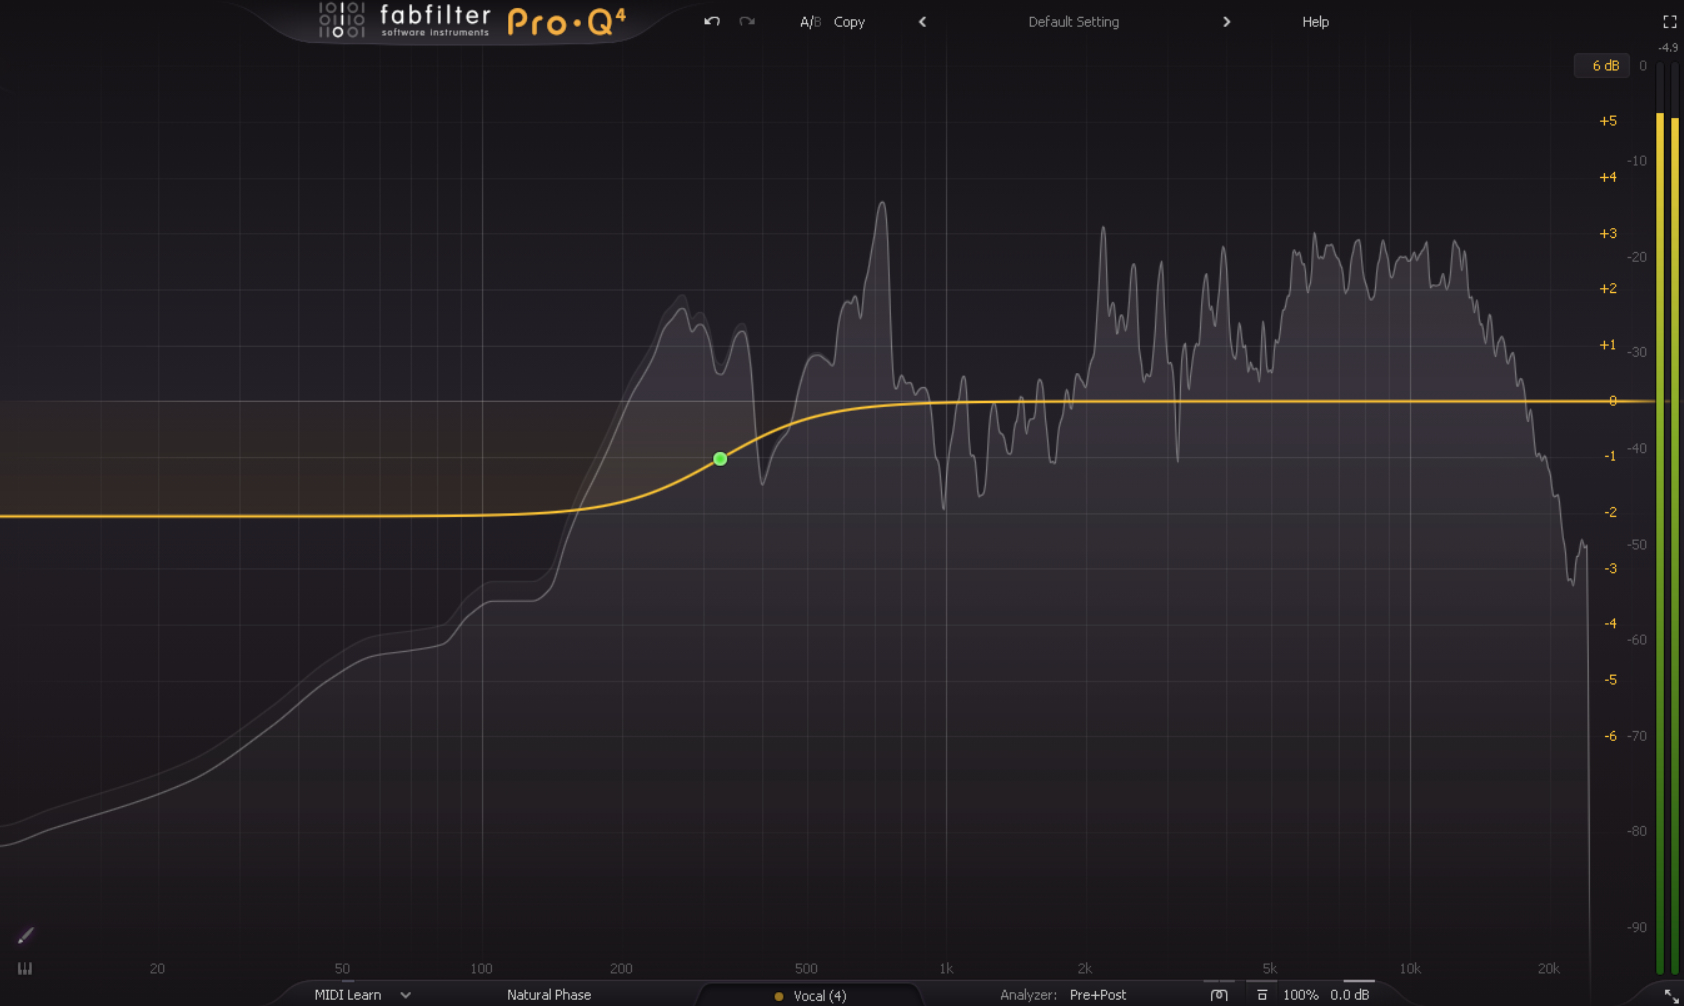Go to the previous preset arrow
Image resolution: width=1684 pixels, height=1006 pixels.
click(922, 22)
